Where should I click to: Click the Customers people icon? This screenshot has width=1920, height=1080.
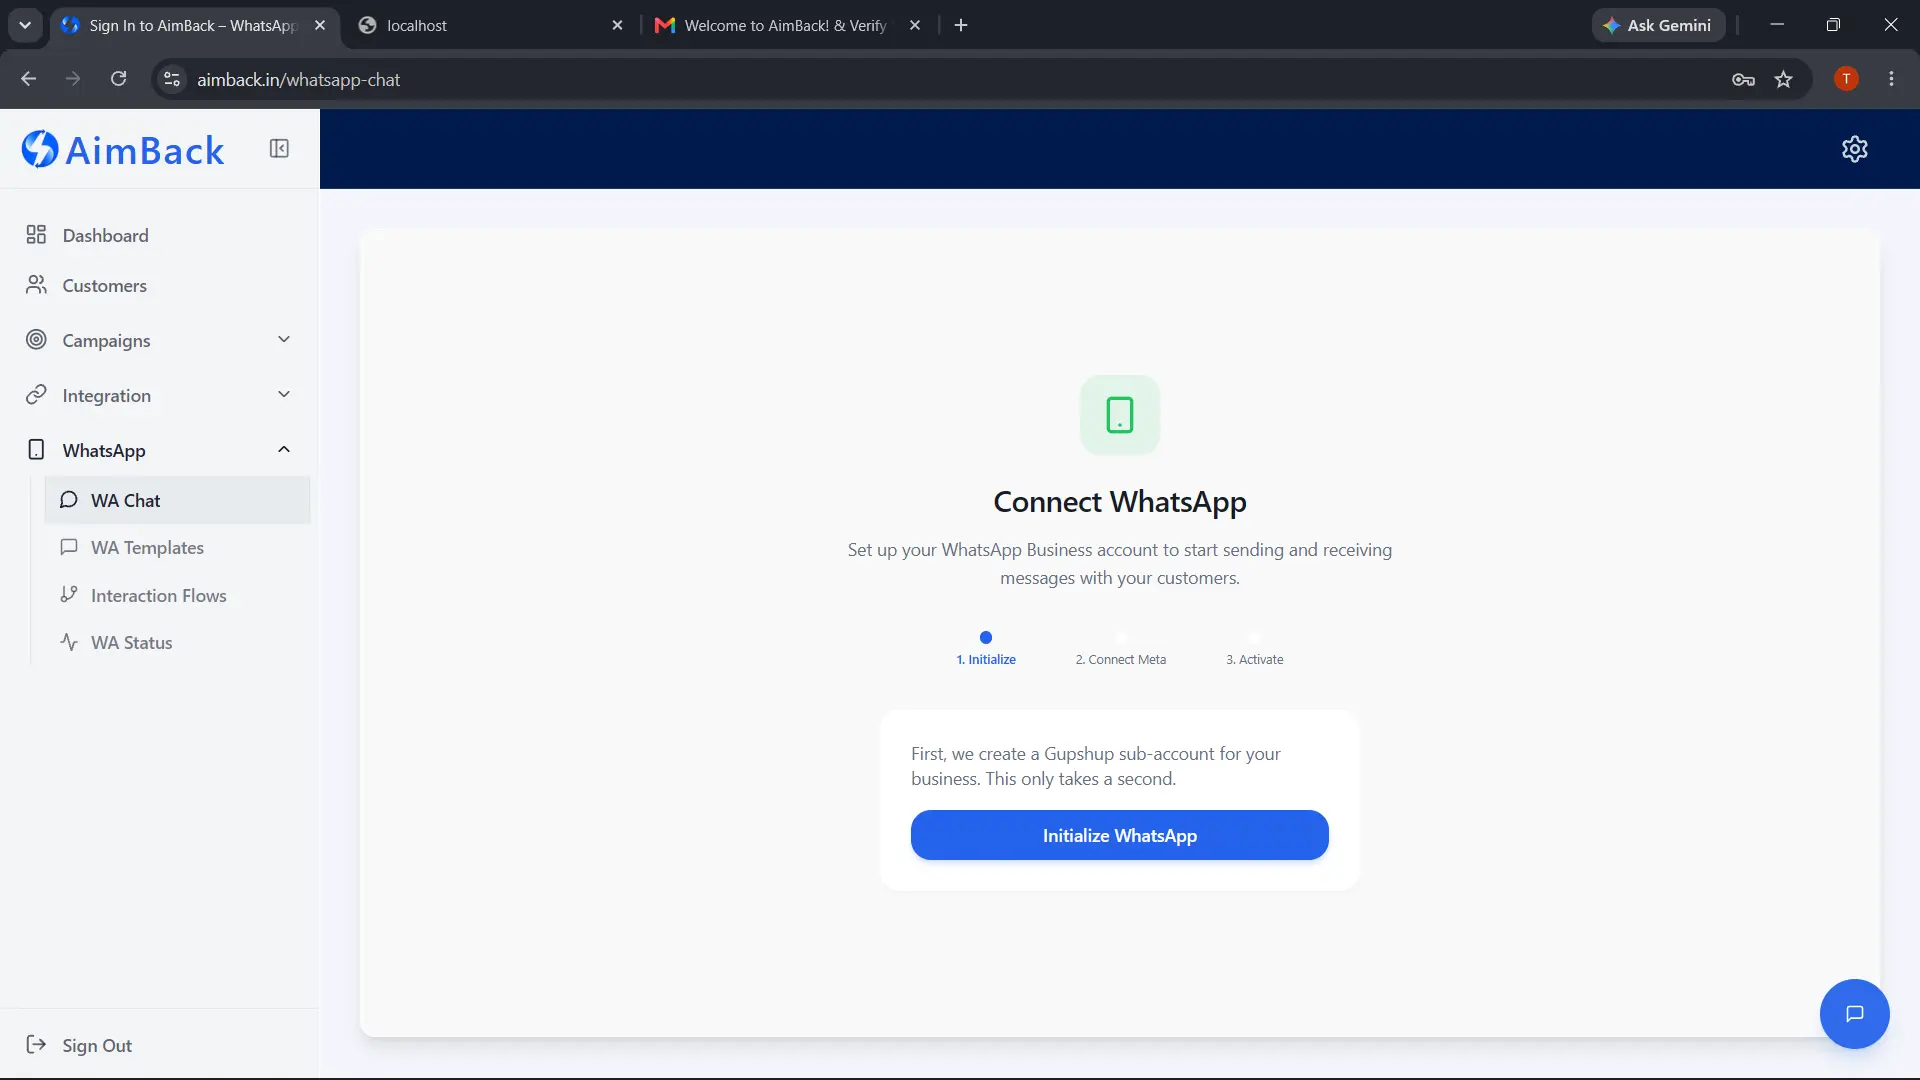pyautogui.click(x=36, y=285)
